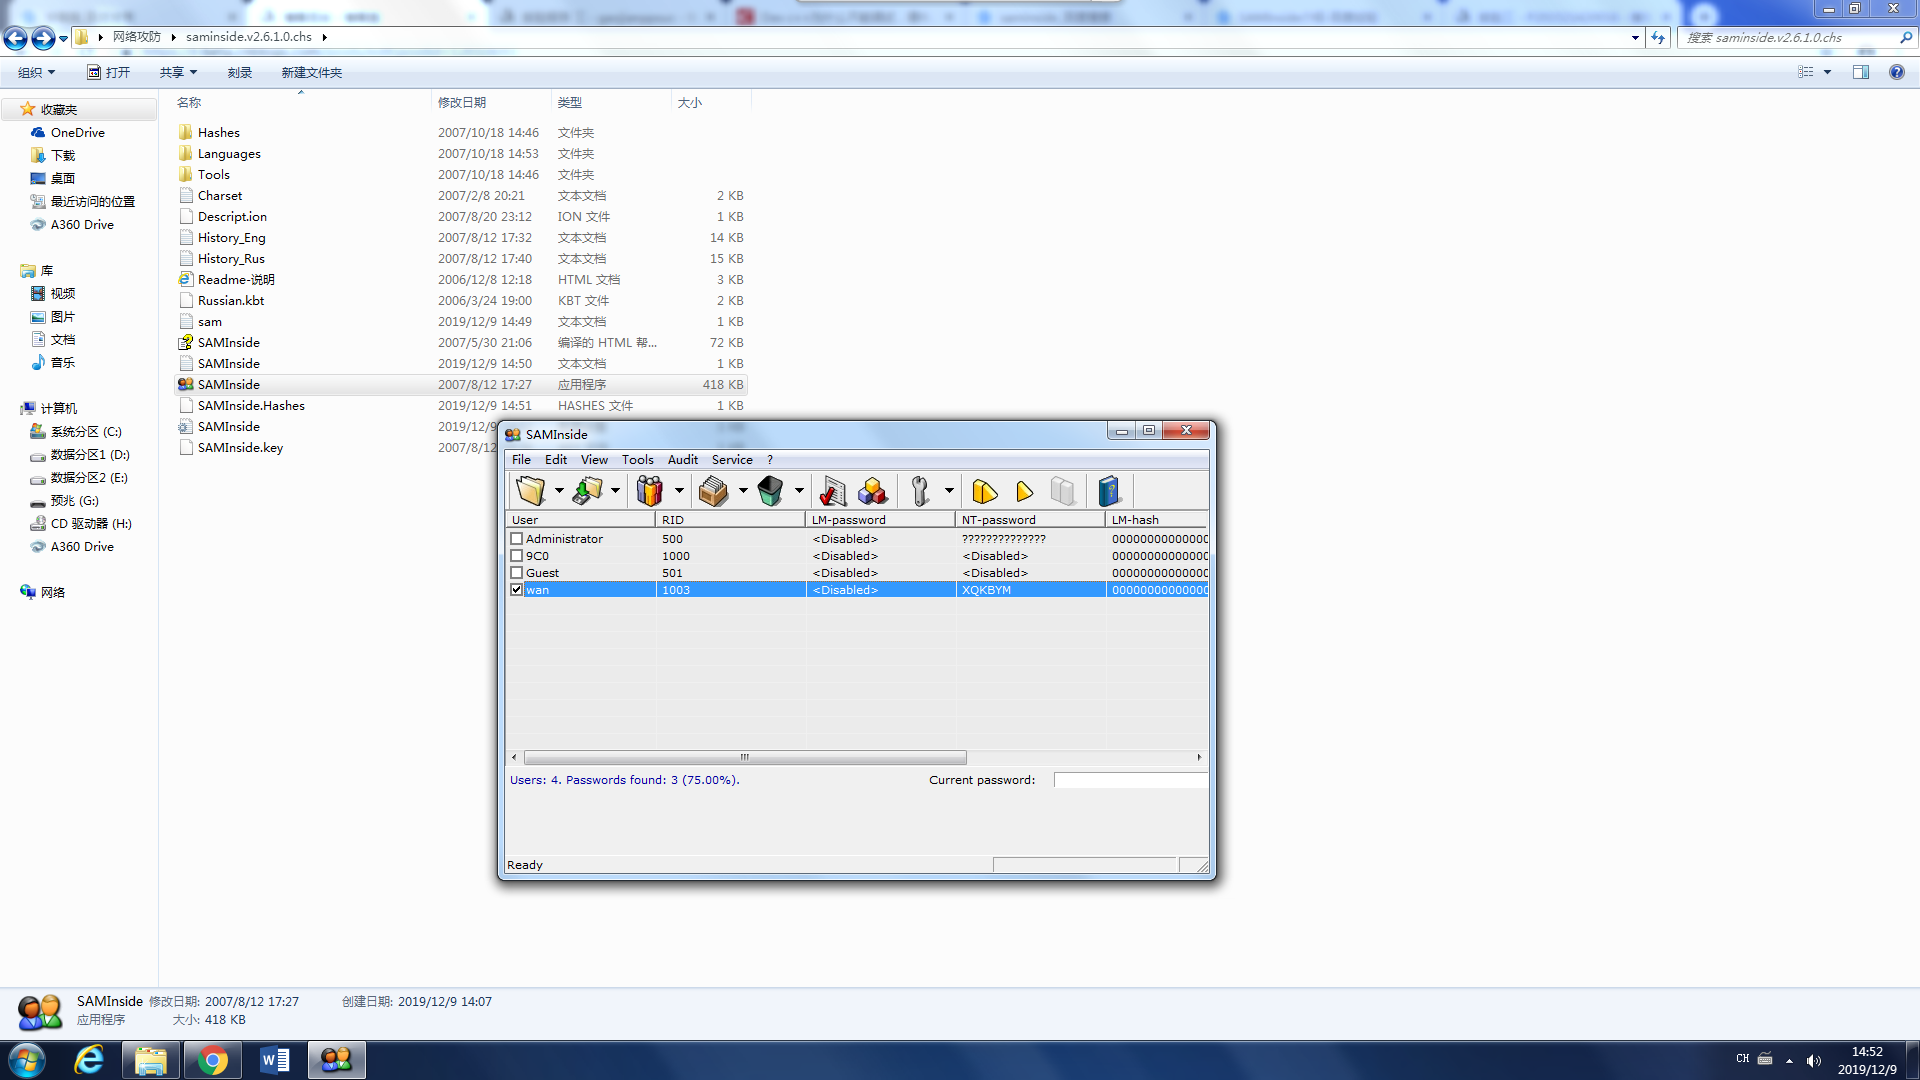Check the Guest user checkbox
This screenshot has width=1920, height=1080.
pos(517,573)
